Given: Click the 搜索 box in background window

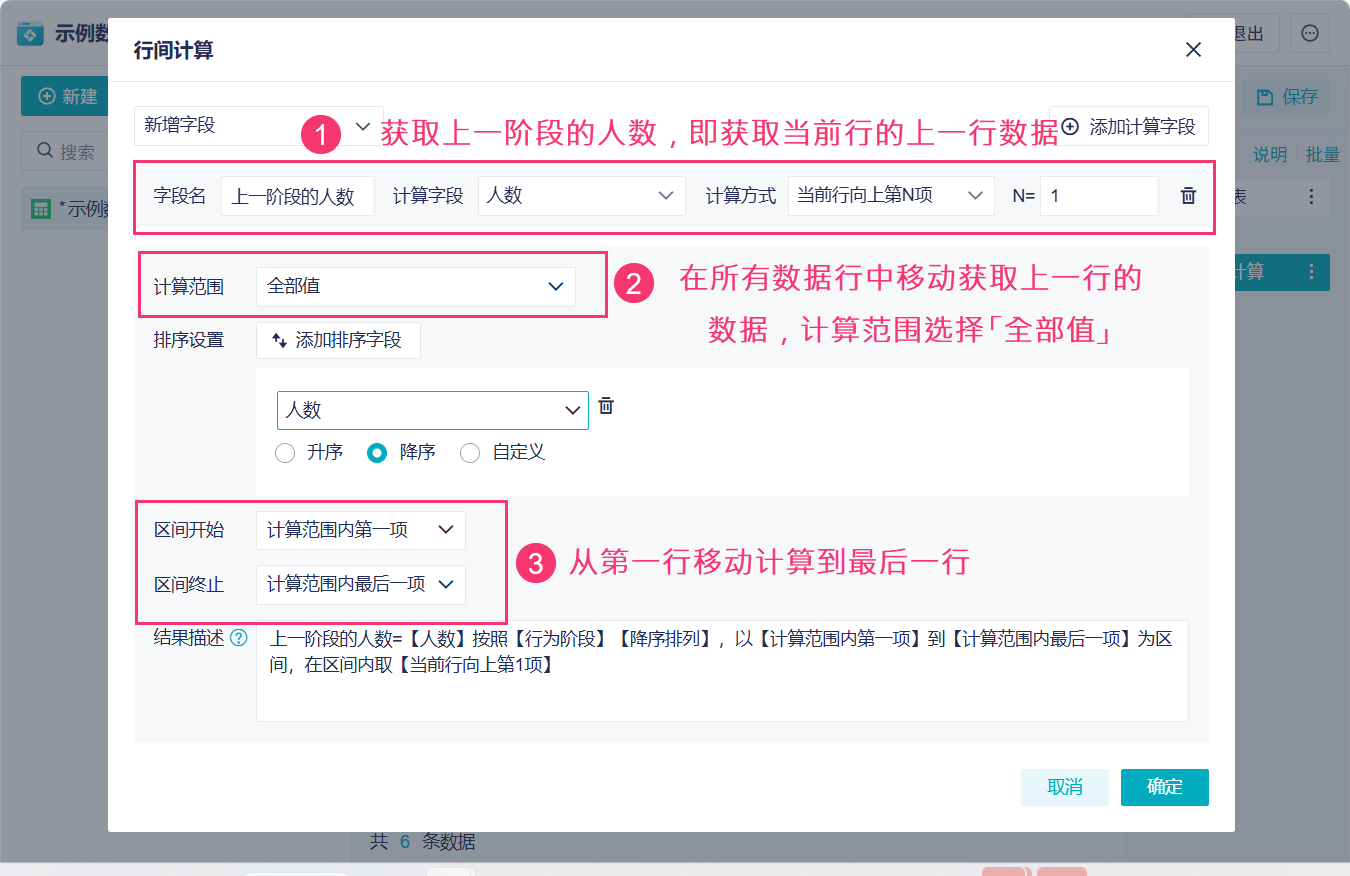Looking at the screenshot, I should (65, 152).
